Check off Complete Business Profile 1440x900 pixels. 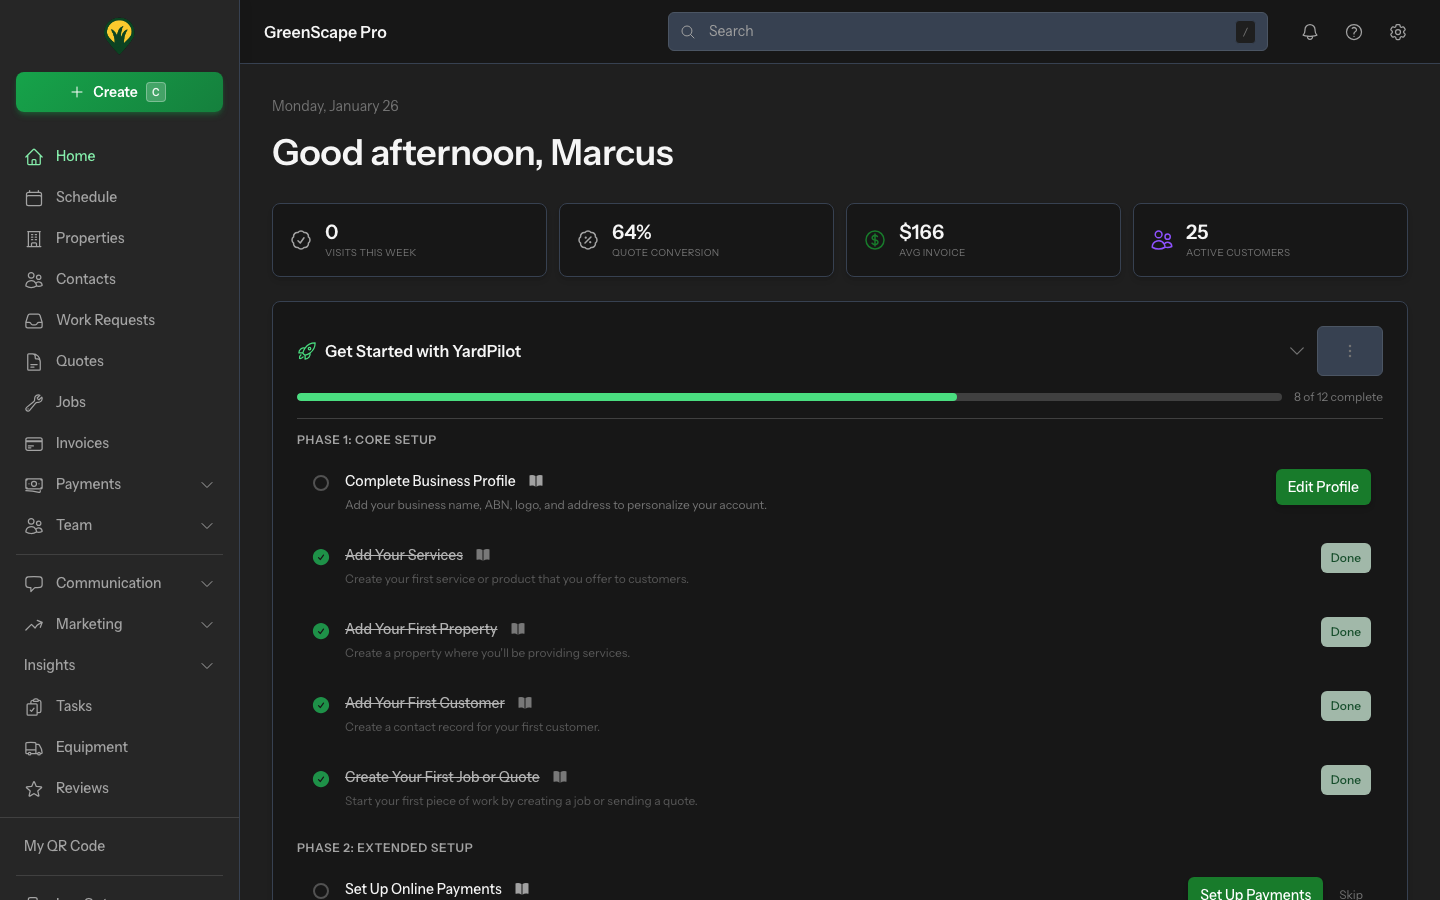[321, 482]
